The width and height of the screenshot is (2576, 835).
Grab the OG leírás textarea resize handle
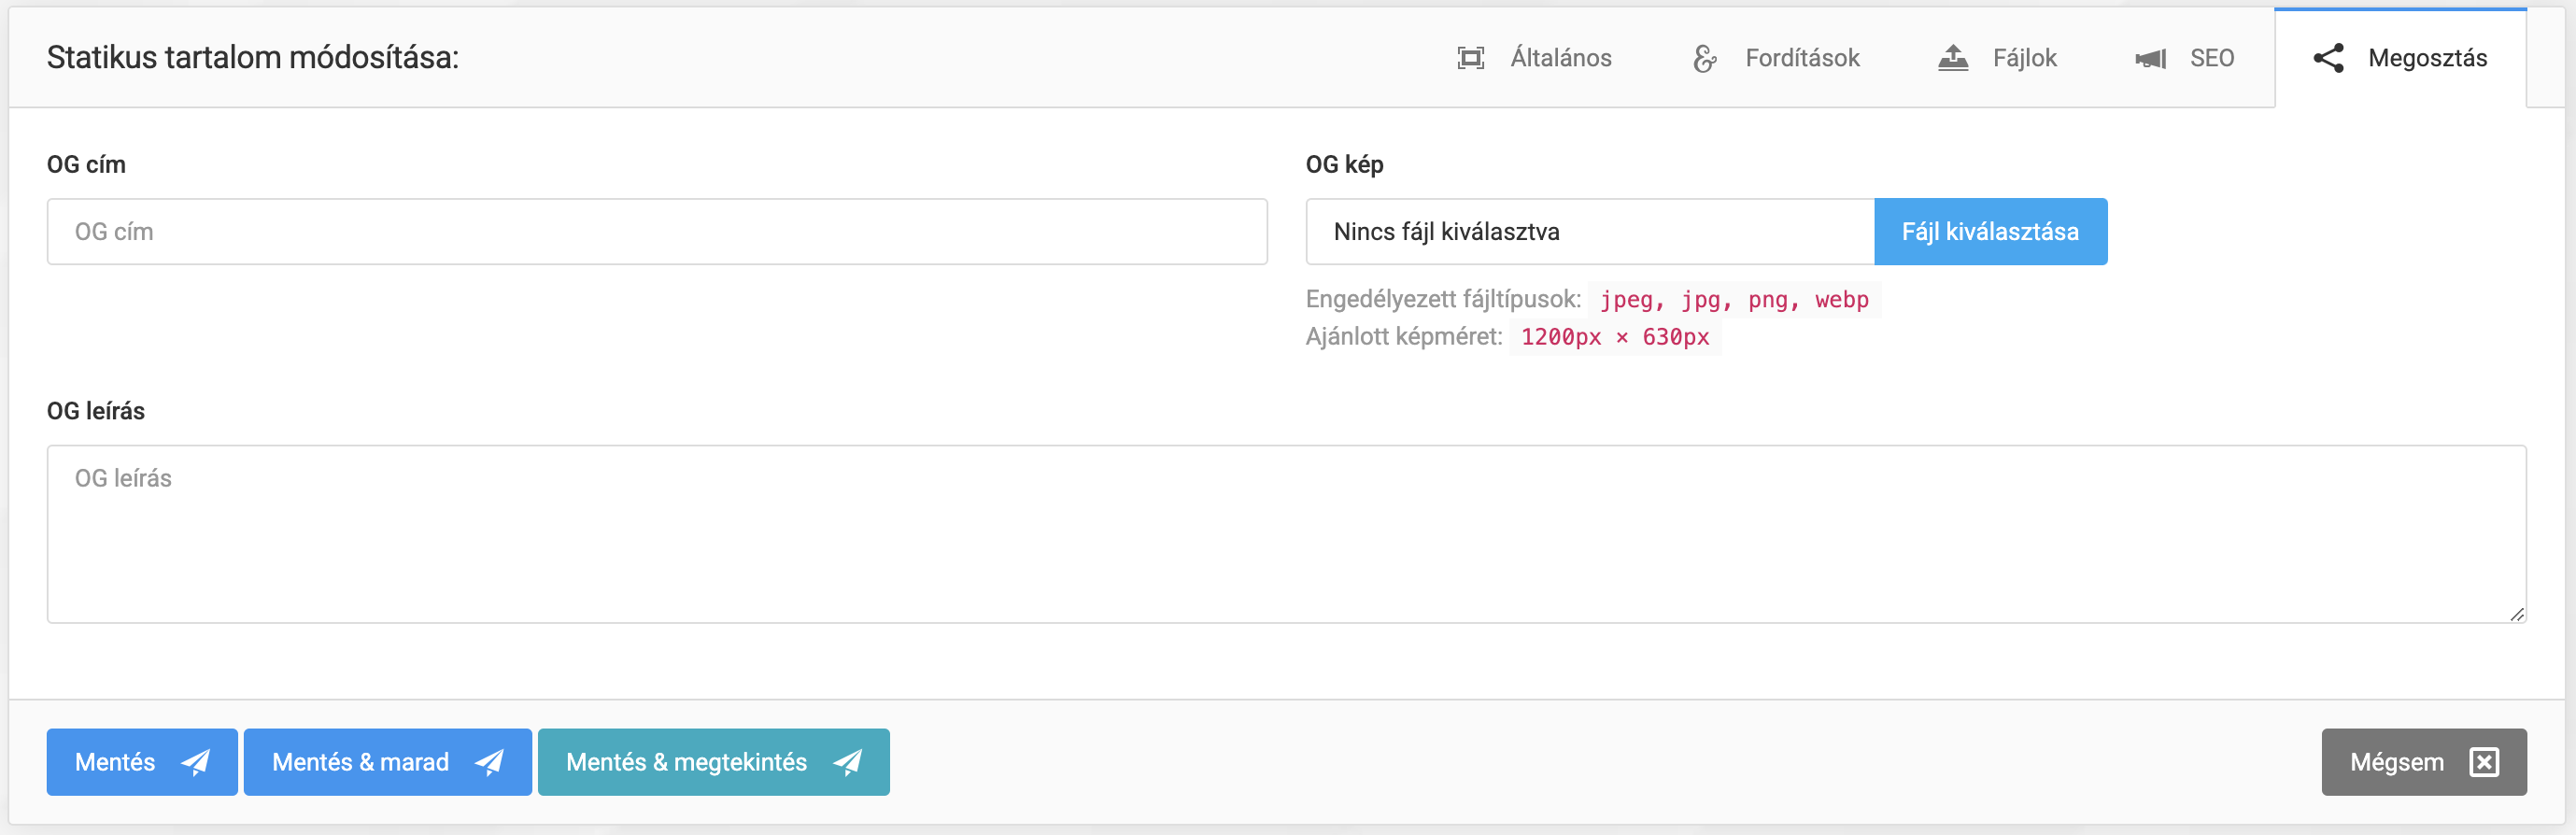[x=2516, y=614]
